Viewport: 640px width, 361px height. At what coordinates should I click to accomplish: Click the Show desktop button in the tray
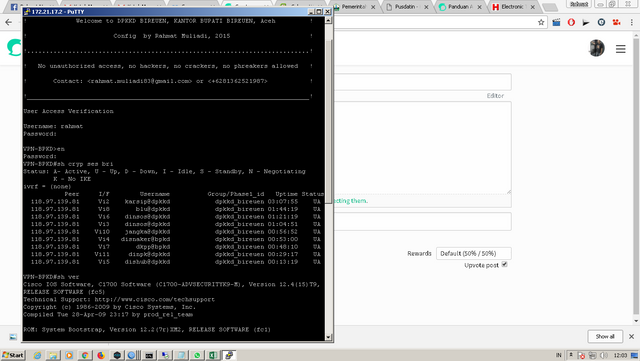[x=635, y=355]
